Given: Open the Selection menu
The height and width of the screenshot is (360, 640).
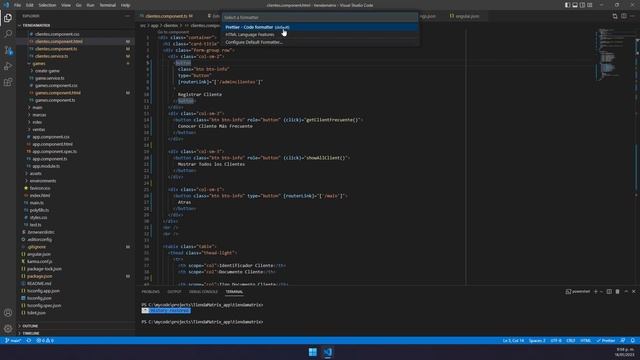Looking at the screenshot, I should pos(47,5).
